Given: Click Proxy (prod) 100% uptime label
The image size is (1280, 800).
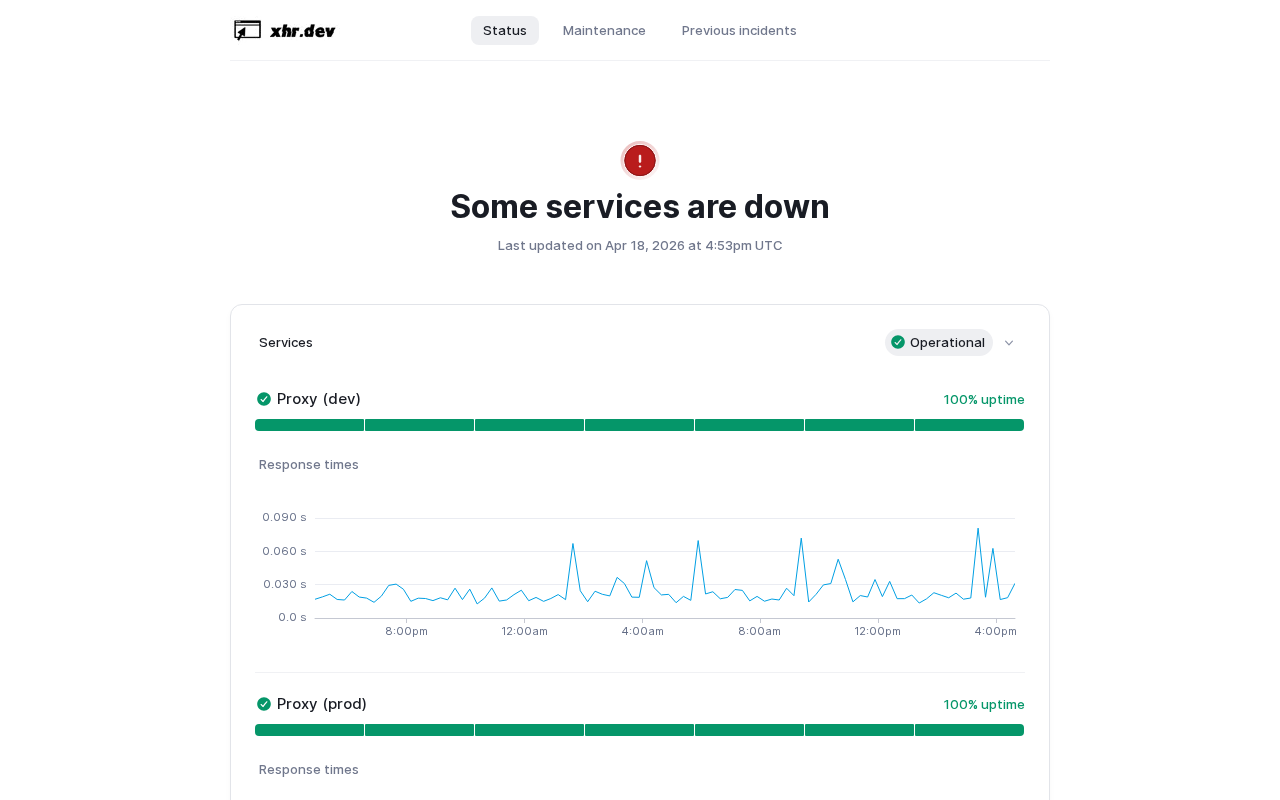Looking at the screenshot, I should (984, 704).
